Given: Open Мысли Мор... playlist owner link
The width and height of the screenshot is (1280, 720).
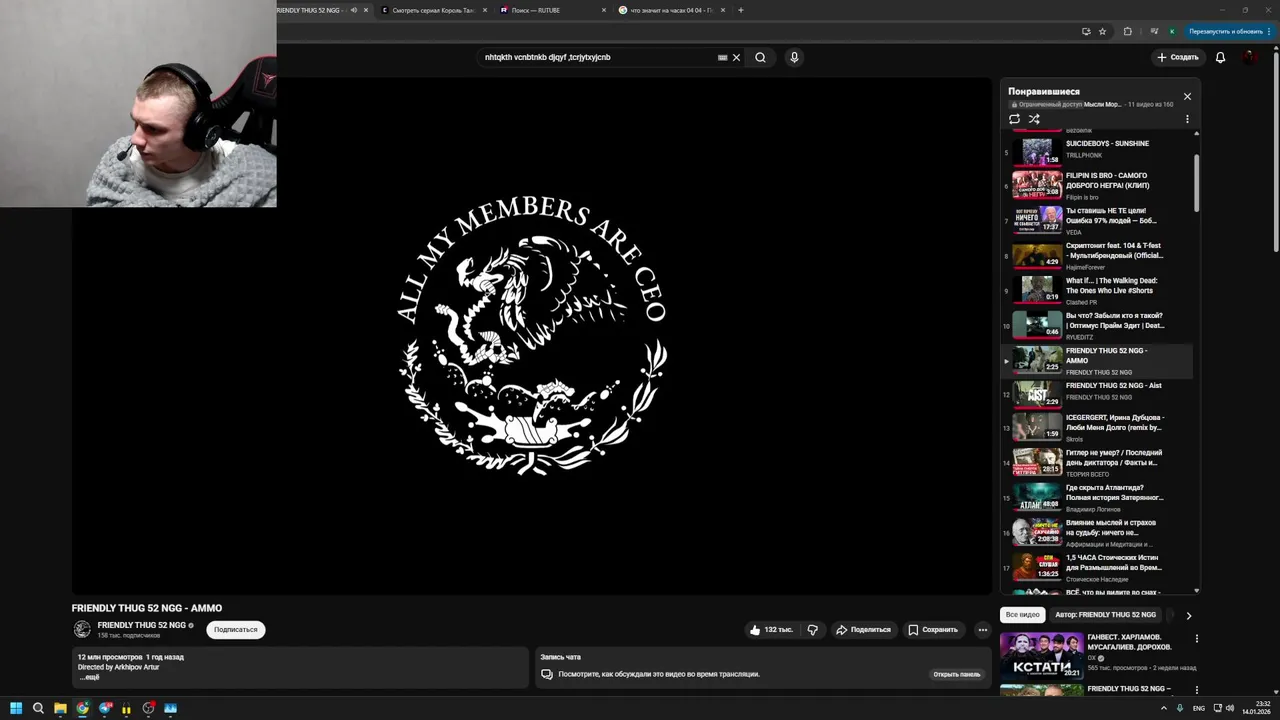Looking at the screenshot, I should pos(1102,104).
